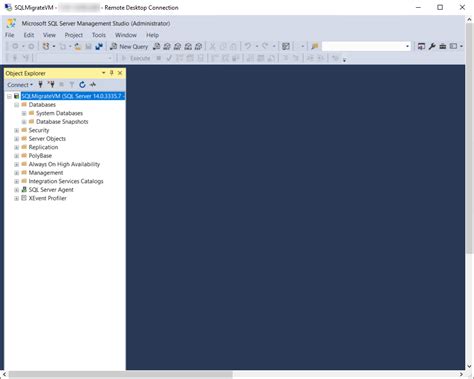
Task: Expand the Database Snapshots folder
Action: [x=24, y=122]
